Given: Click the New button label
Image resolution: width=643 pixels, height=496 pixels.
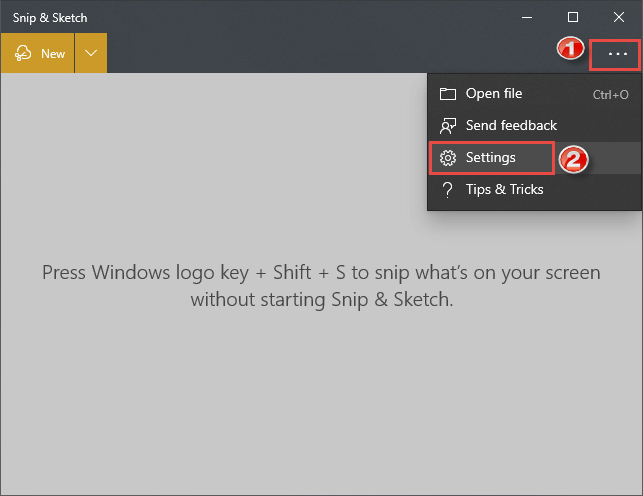Looking at the screenshot, I should [53, 54].
